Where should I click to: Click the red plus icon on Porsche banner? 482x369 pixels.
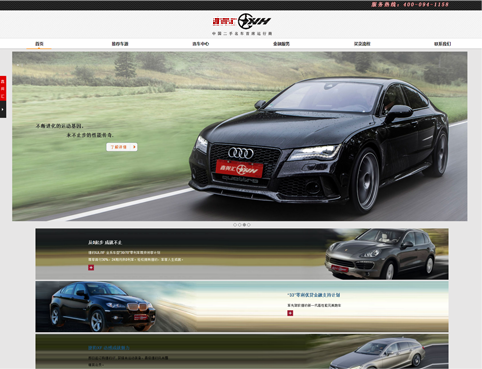click(x=91, y=267)
